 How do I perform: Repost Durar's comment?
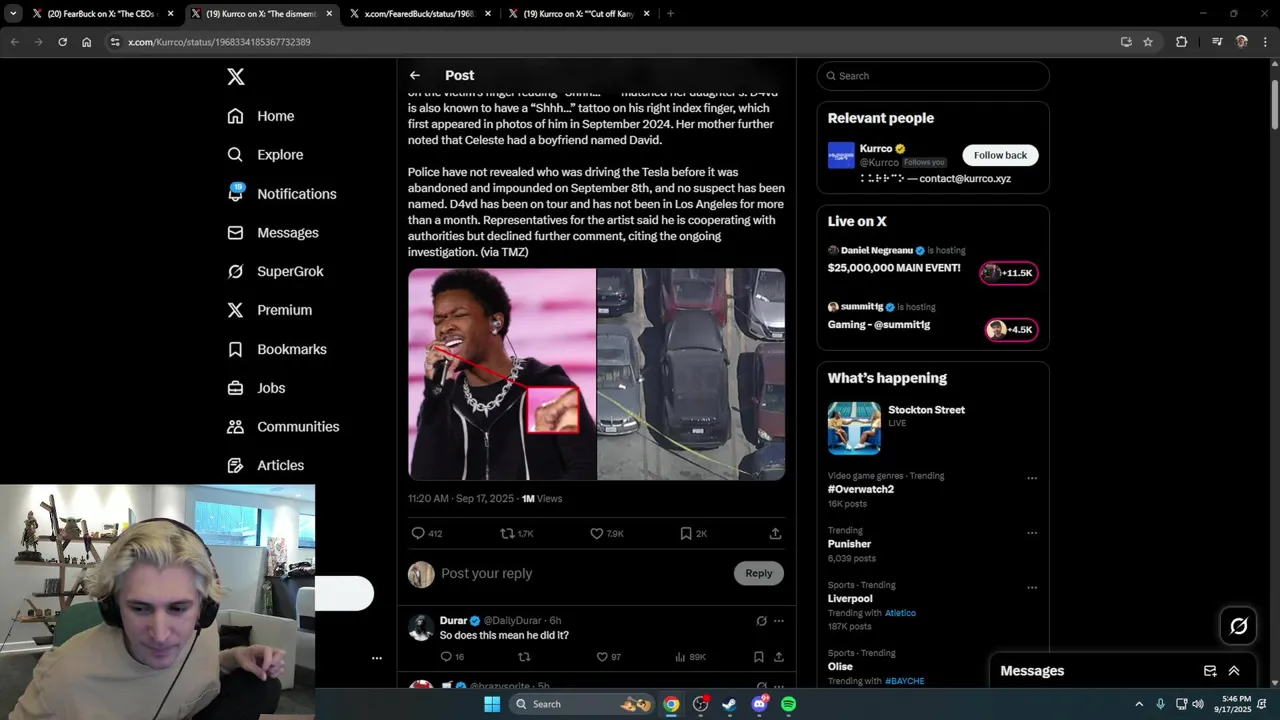coord(524,657)
